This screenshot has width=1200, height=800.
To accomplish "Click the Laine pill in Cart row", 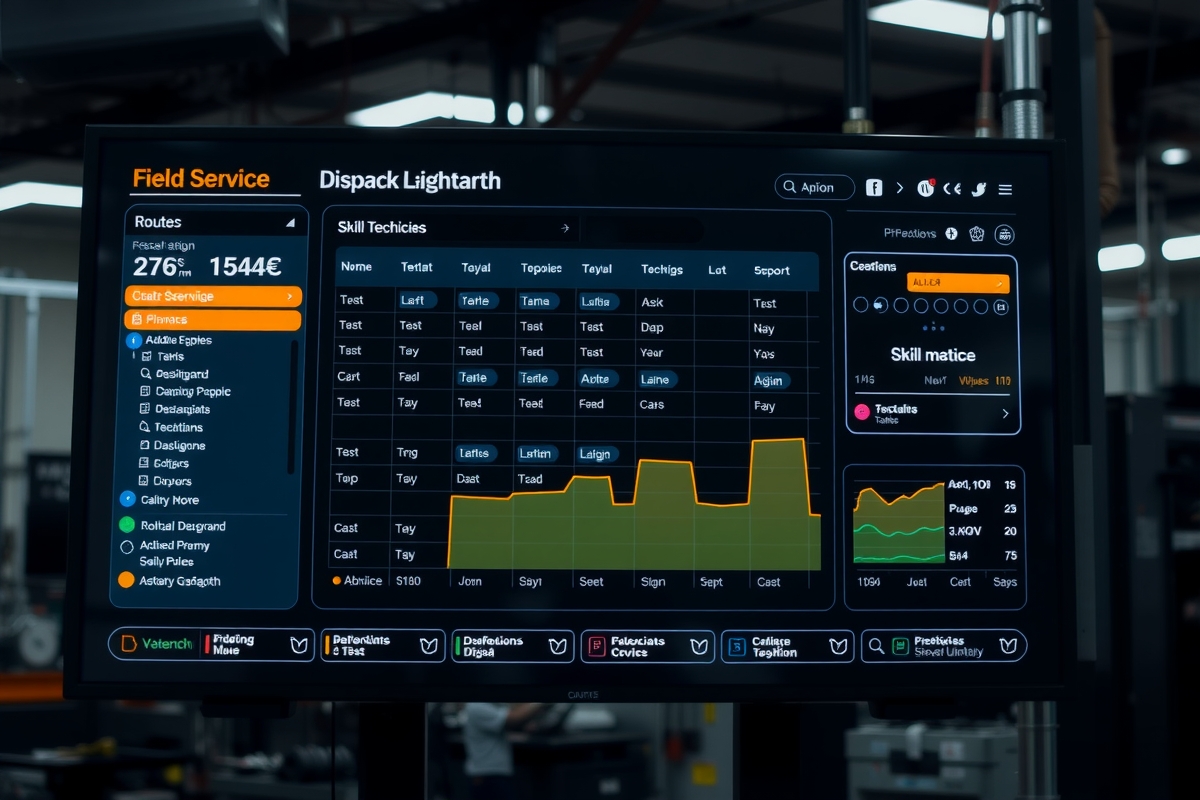I will pos(657,379).
